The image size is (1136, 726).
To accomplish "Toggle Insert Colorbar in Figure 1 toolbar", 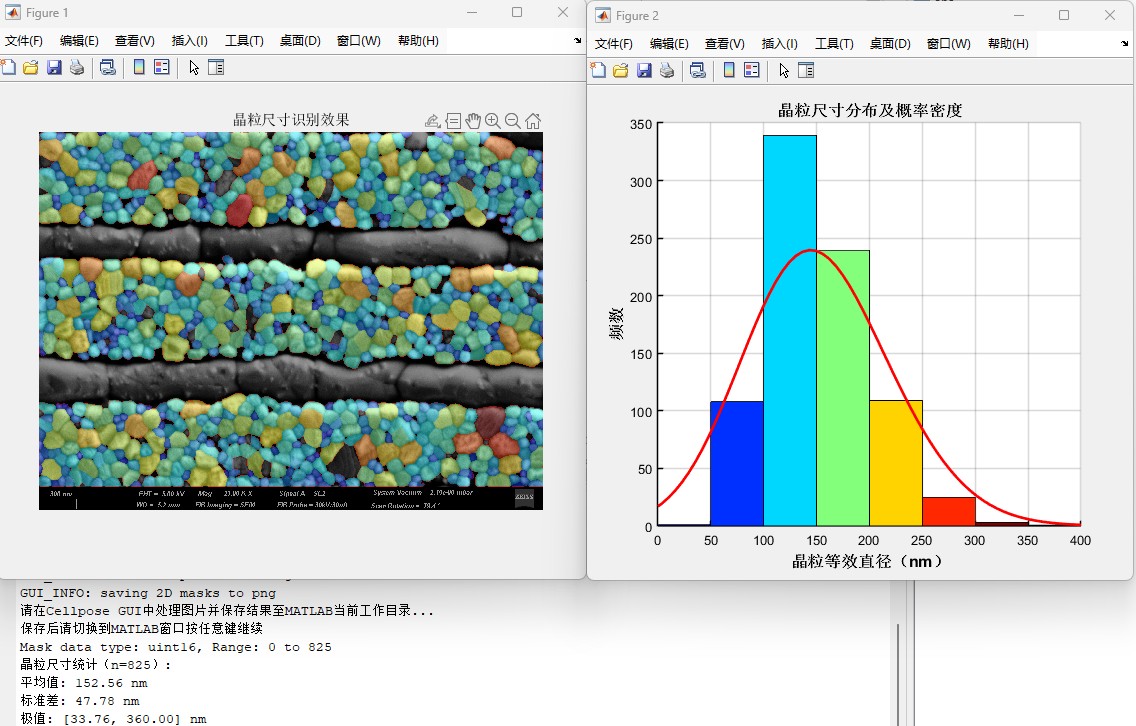I will pyautogui.click(x=139, y=68).
